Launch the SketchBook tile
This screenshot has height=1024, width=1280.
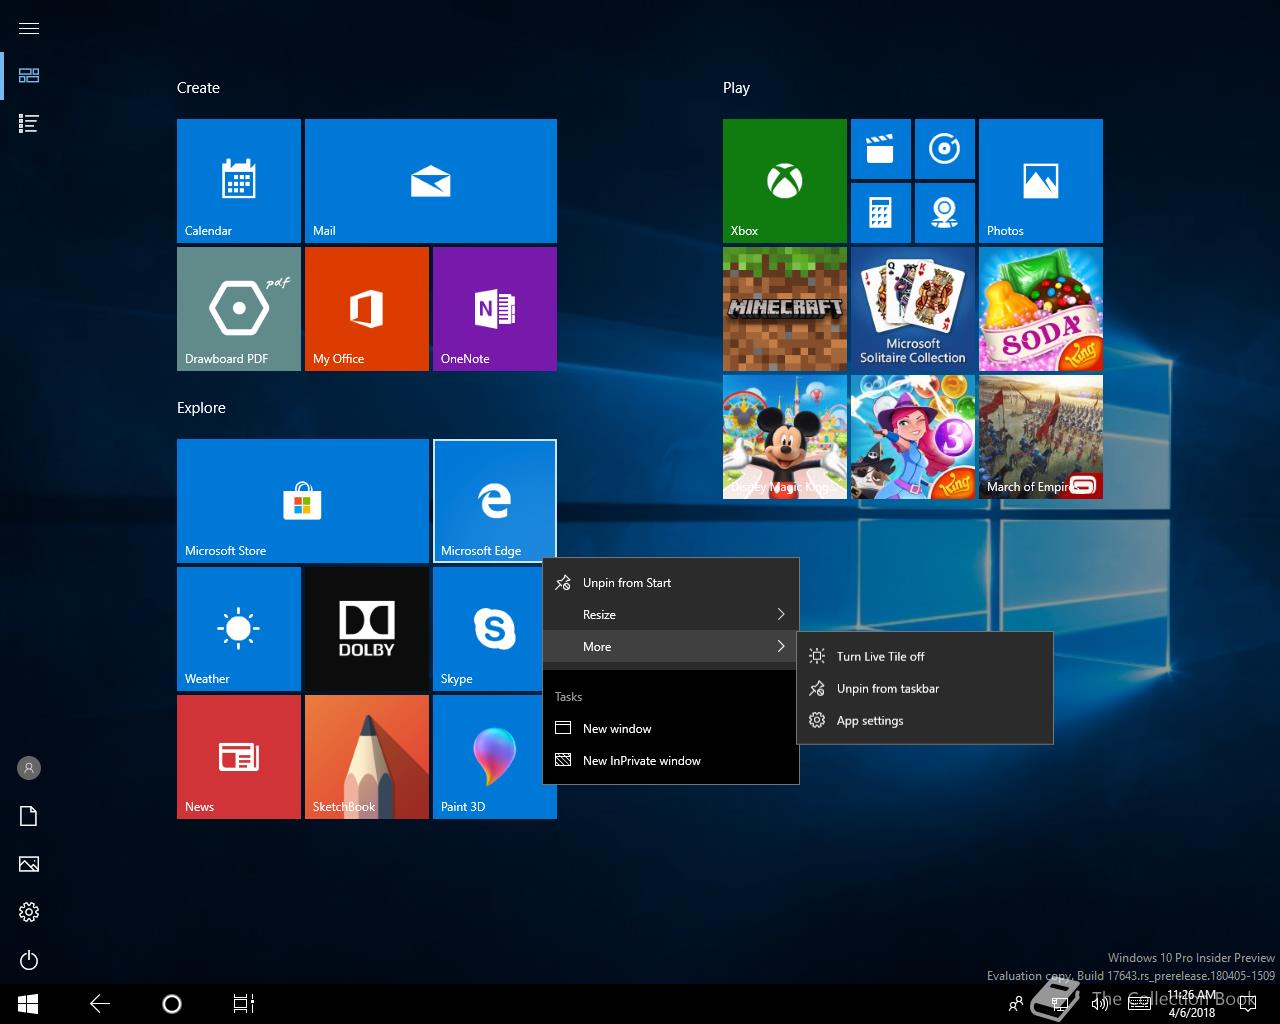coord(367,757)
